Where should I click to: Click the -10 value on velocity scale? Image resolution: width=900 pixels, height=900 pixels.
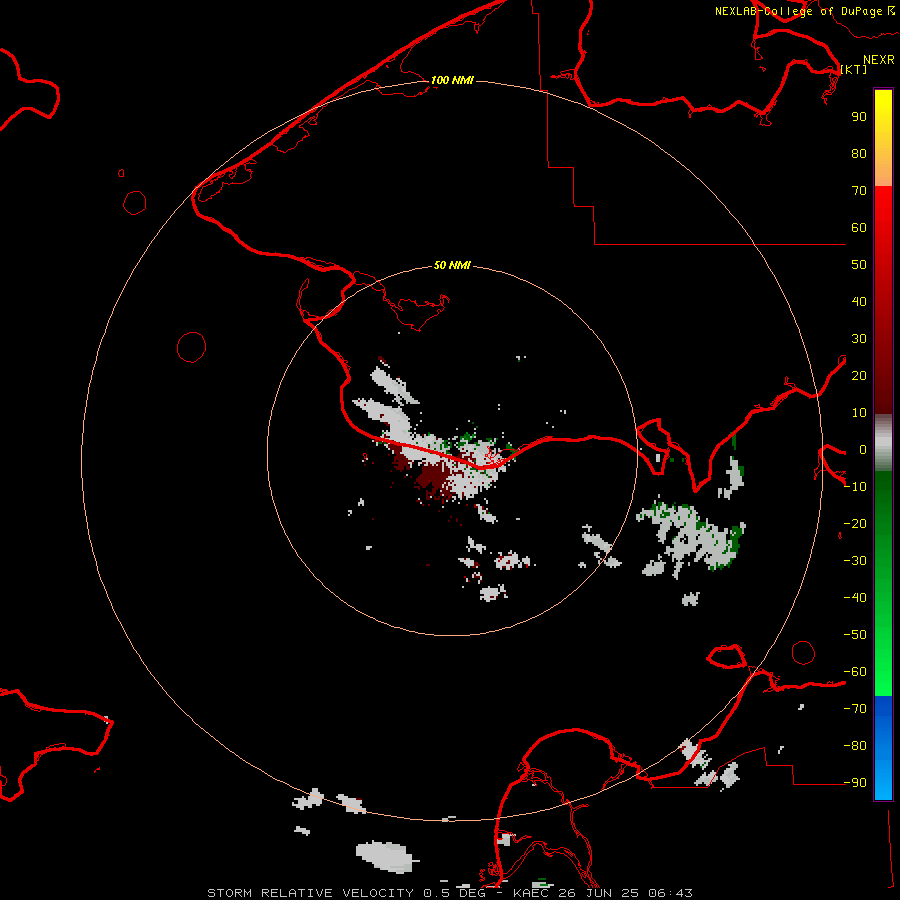coord(855,487)
